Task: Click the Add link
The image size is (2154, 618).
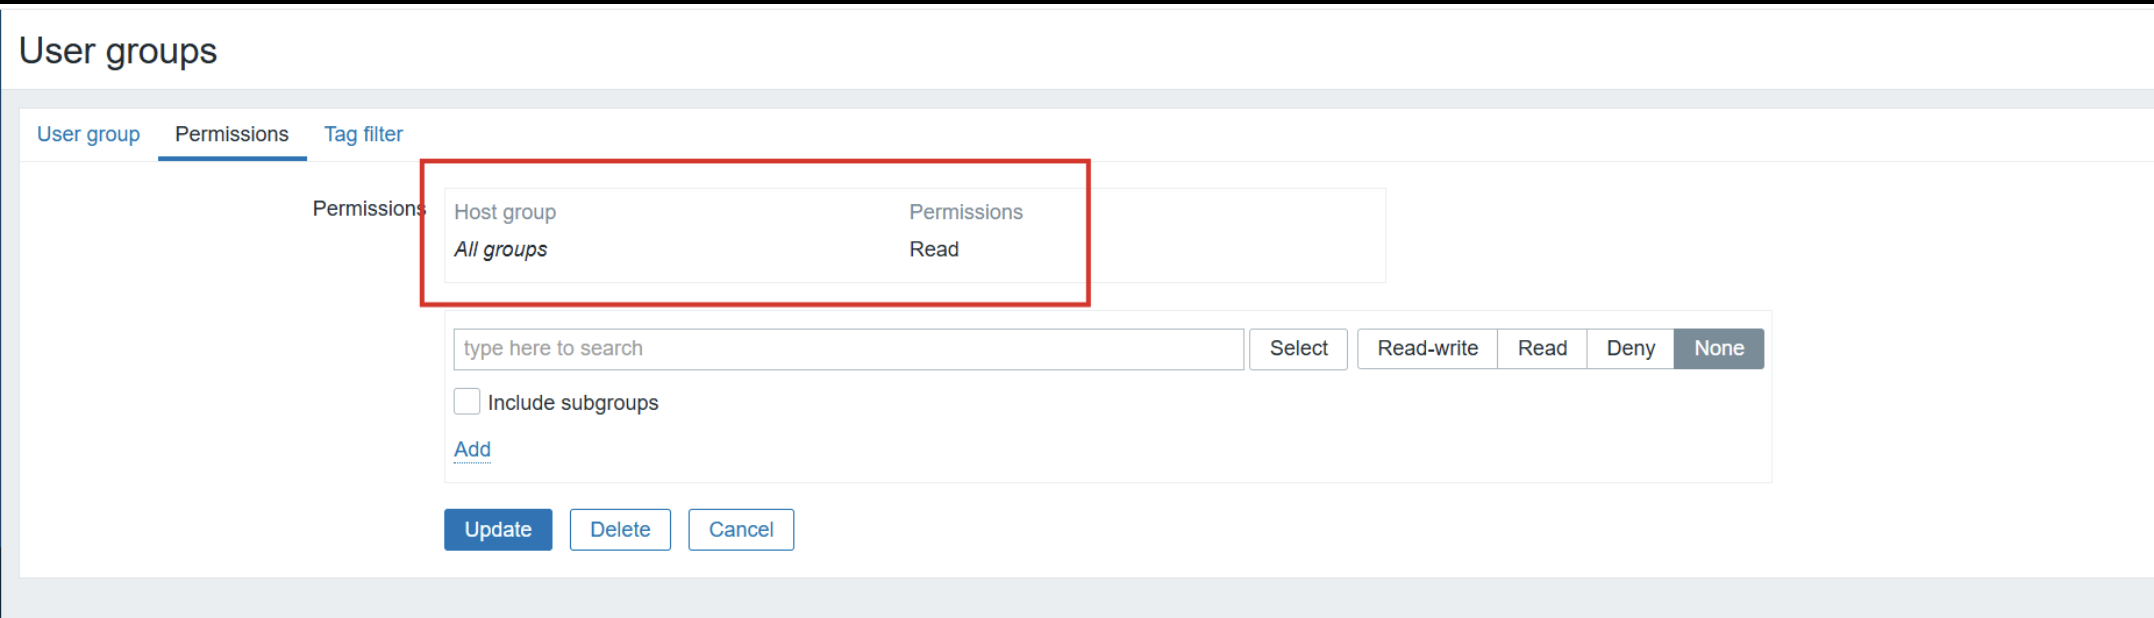Action: point(472,449)
